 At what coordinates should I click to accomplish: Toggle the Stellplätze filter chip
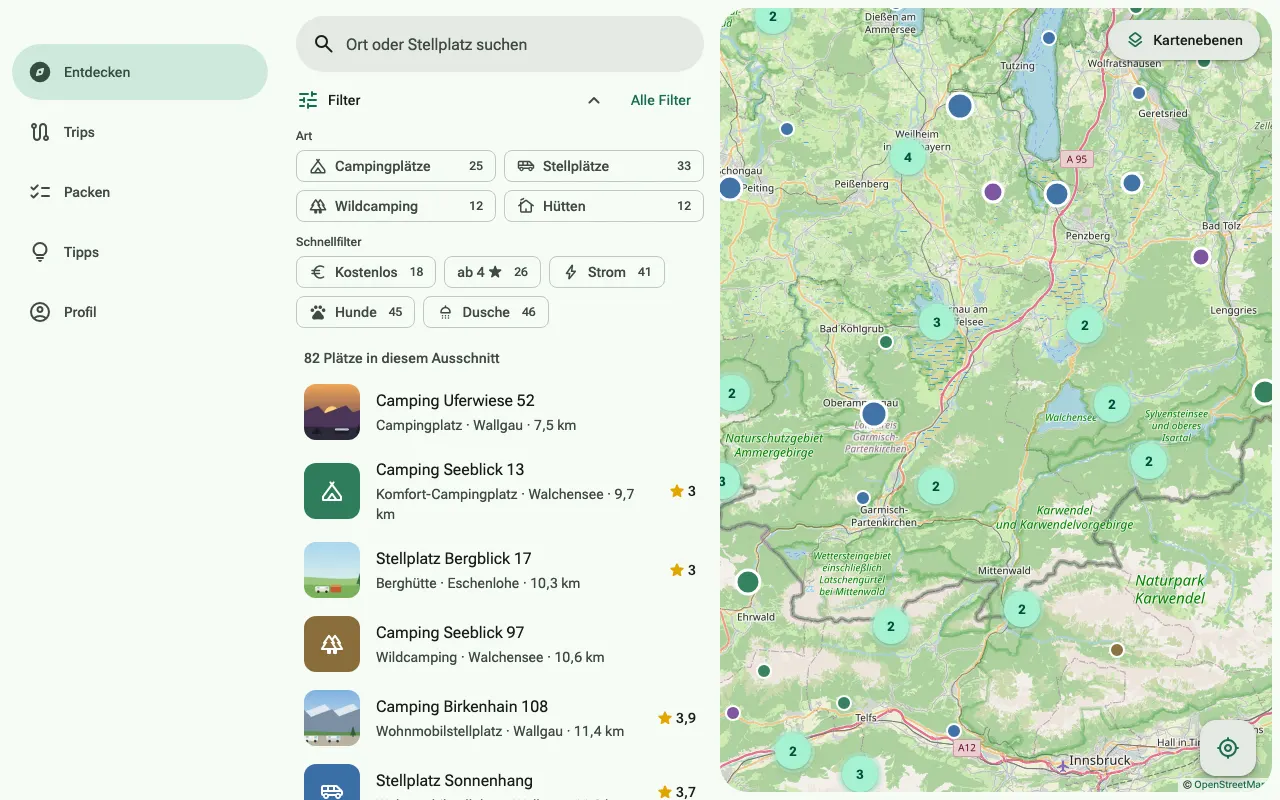click(604, 166)
